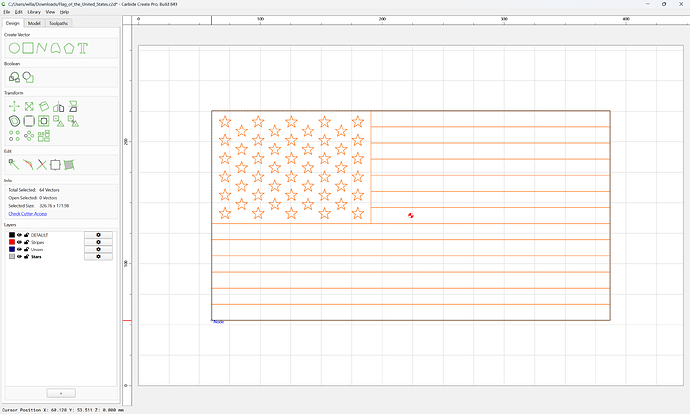This screenshot has height=414, width=690.
Task: Select the Curve shape create tool
Action: 55,48
